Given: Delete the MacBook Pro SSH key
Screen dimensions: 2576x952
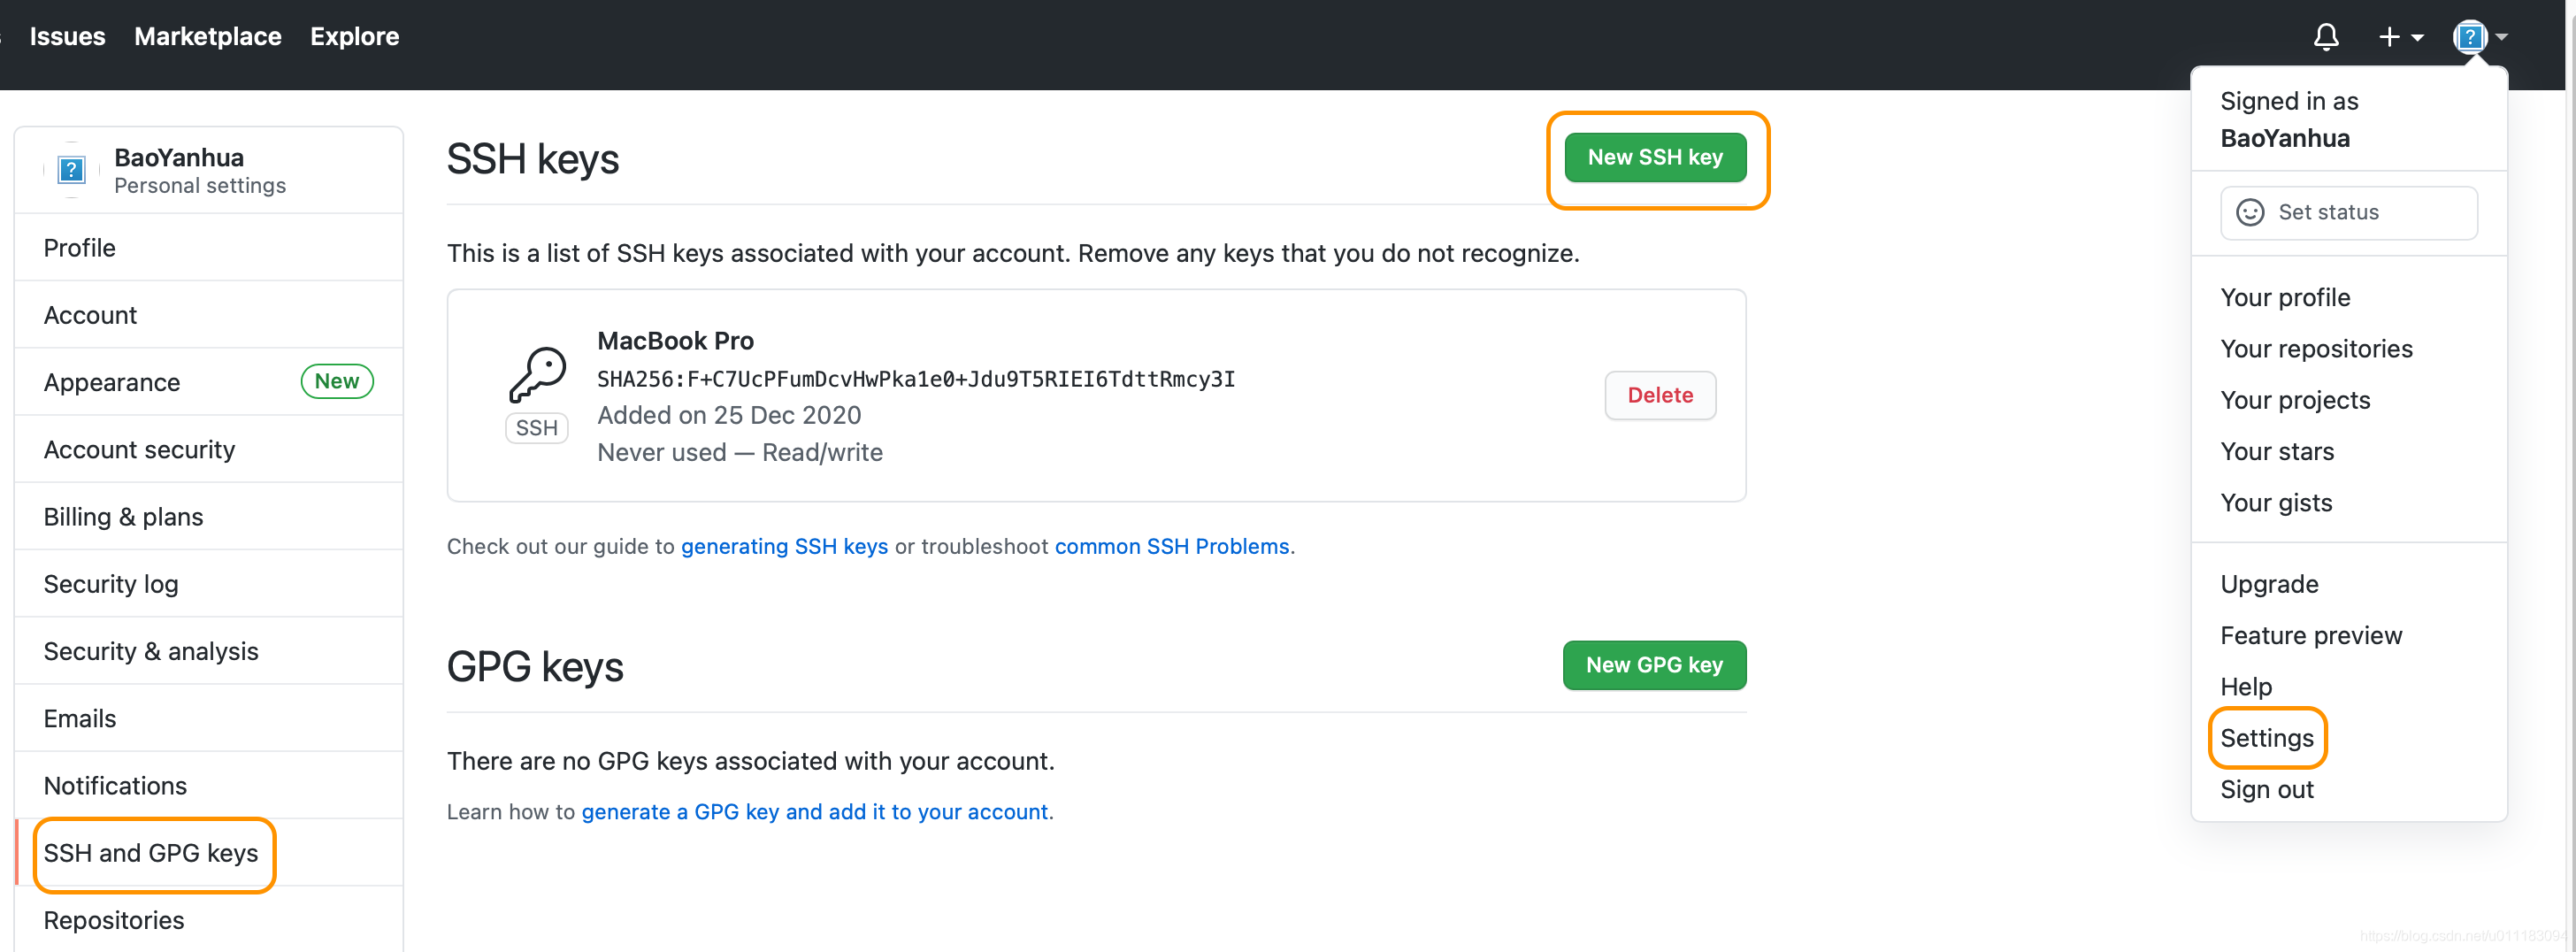Looking at the screenshot, I should tap(1660, 395).
